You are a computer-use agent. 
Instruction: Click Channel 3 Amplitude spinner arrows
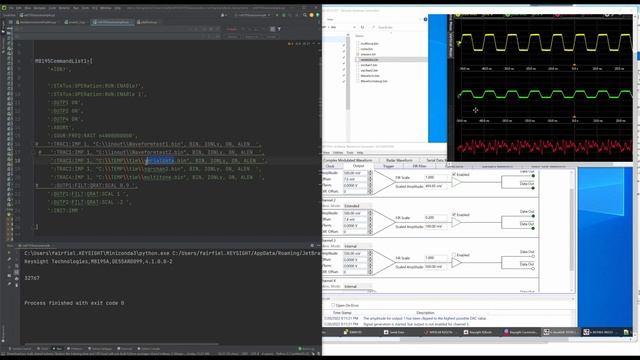pos(370,253)
